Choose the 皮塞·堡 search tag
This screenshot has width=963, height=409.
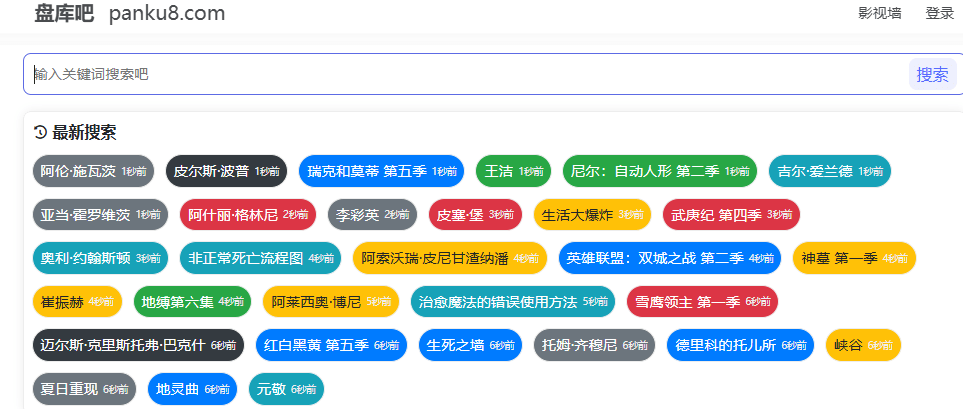475,214
